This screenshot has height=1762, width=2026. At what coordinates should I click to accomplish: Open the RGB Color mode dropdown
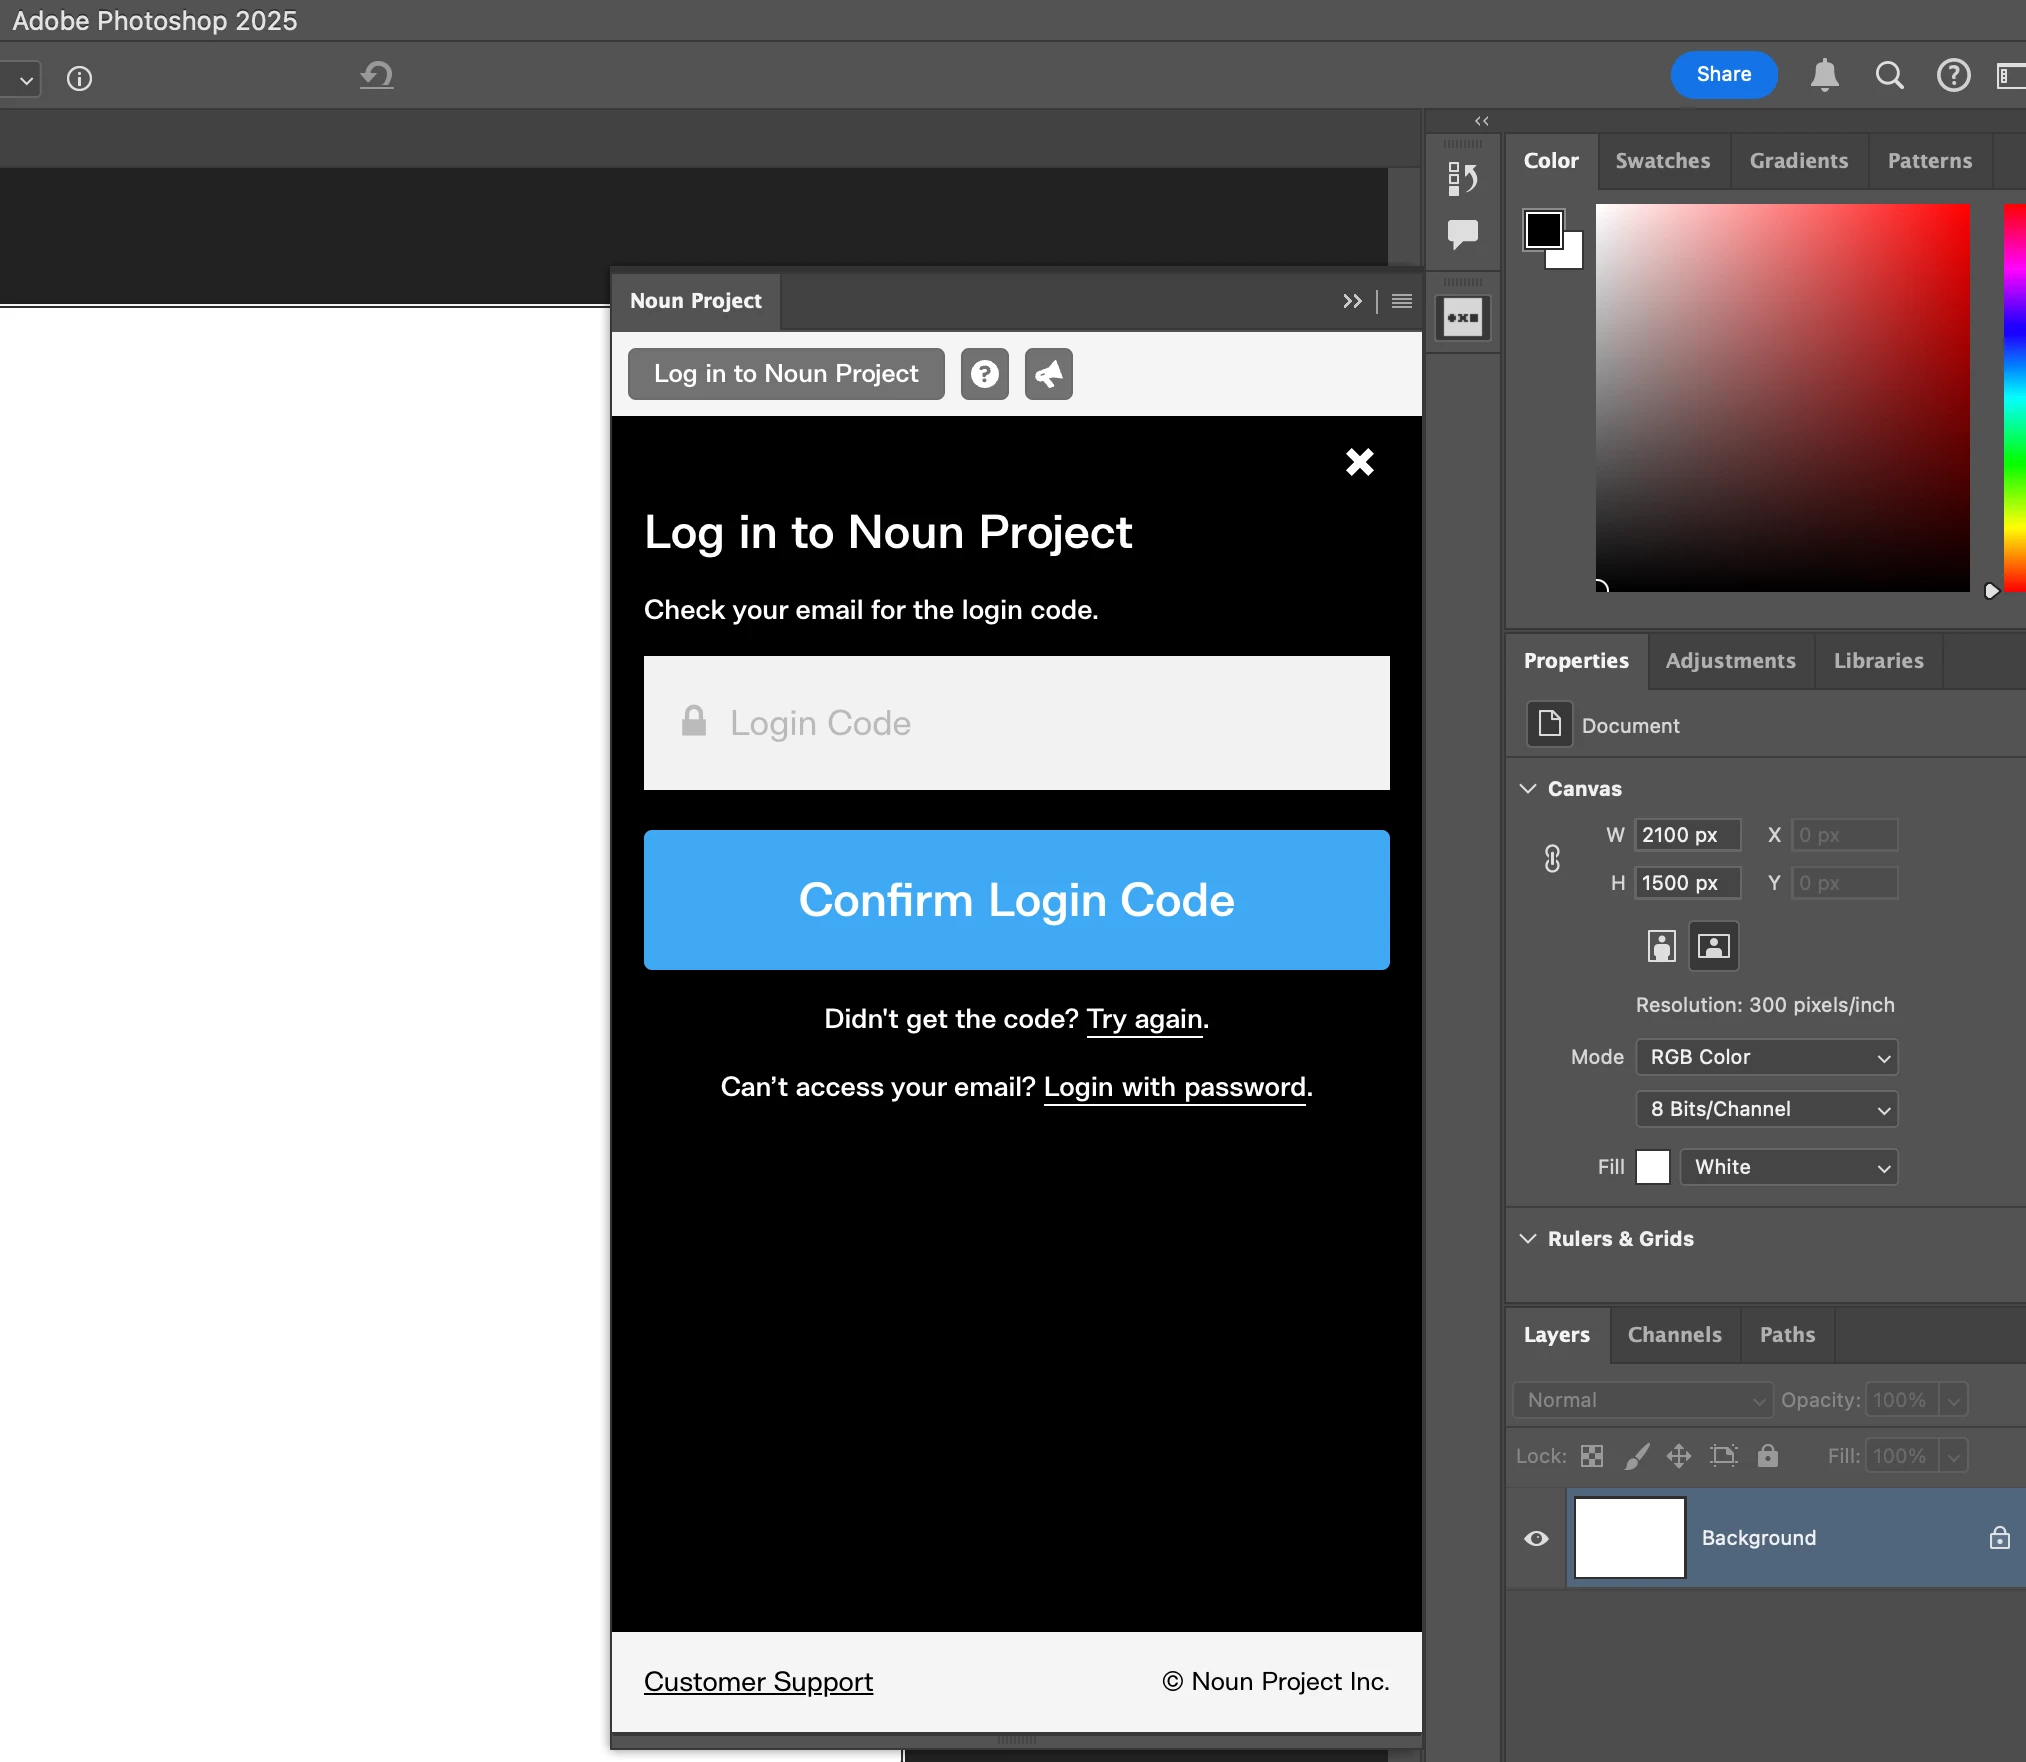(1766, 1057)
